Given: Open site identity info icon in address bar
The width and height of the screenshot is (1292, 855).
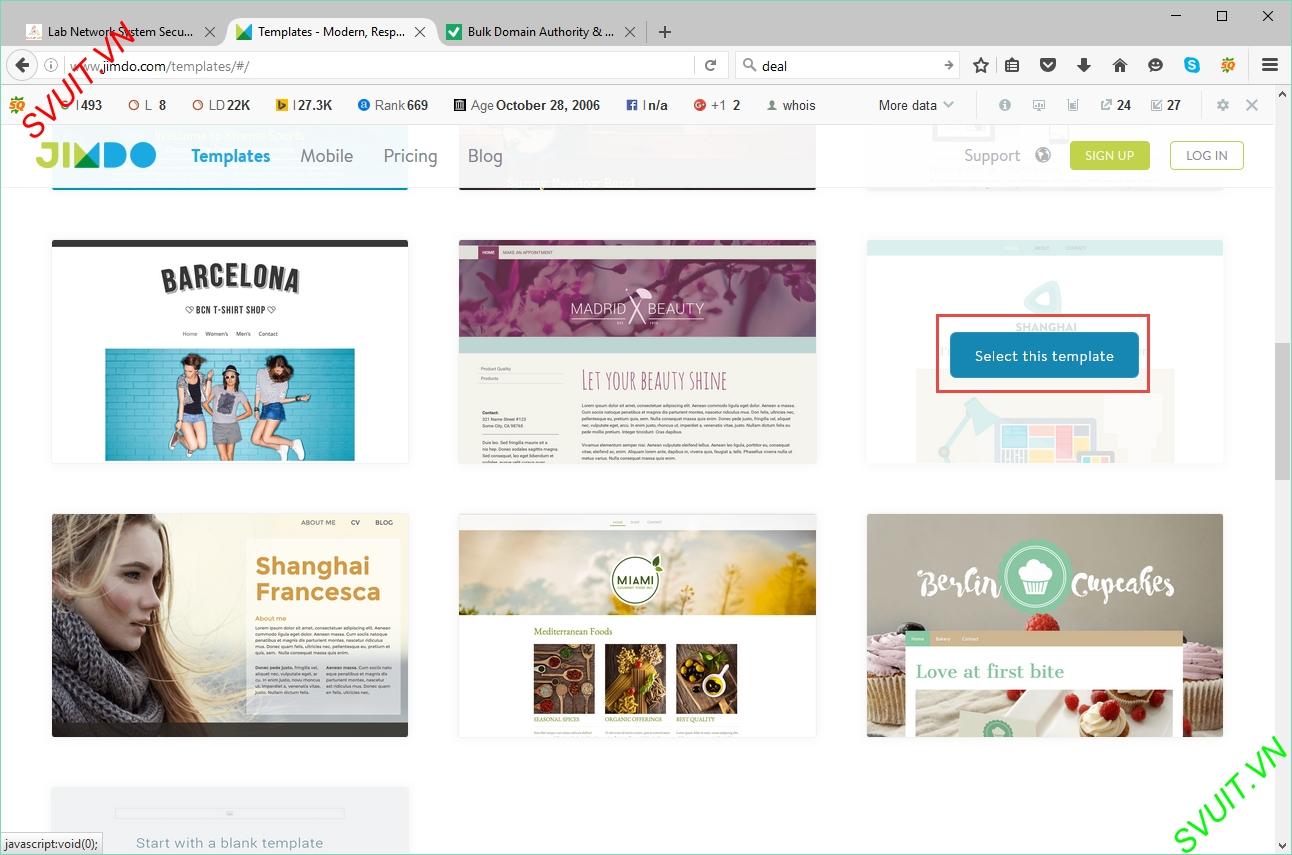Looking at the screenshot, I should click(50, 66).
